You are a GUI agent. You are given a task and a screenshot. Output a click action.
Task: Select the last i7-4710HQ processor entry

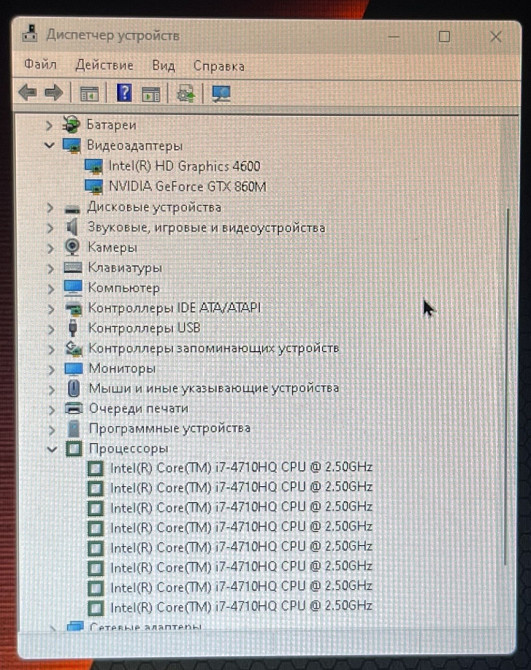tap(241, 607)
